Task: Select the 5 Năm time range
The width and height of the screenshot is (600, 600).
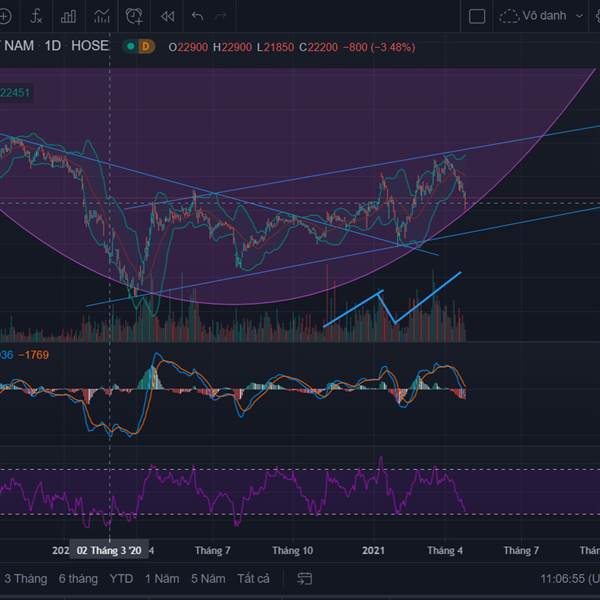Action: tap(208, 579)
